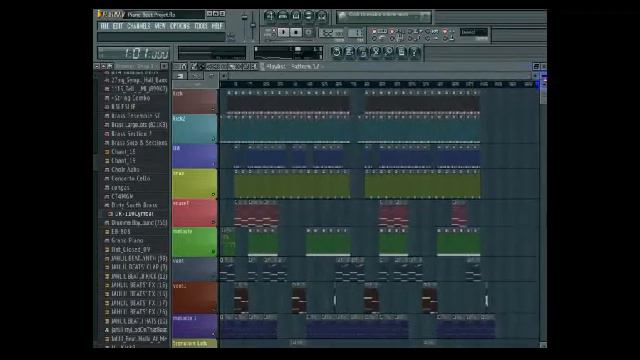
Task: Click the question-mark help round icon
Action: (415, 52)
